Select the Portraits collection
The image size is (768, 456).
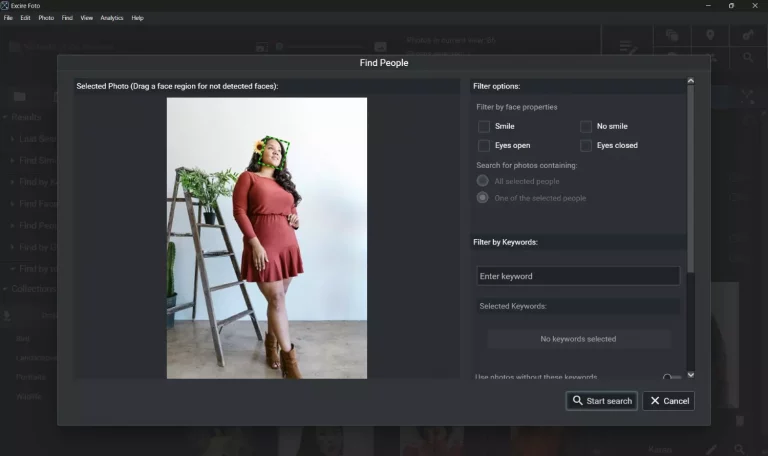[30, 377]
